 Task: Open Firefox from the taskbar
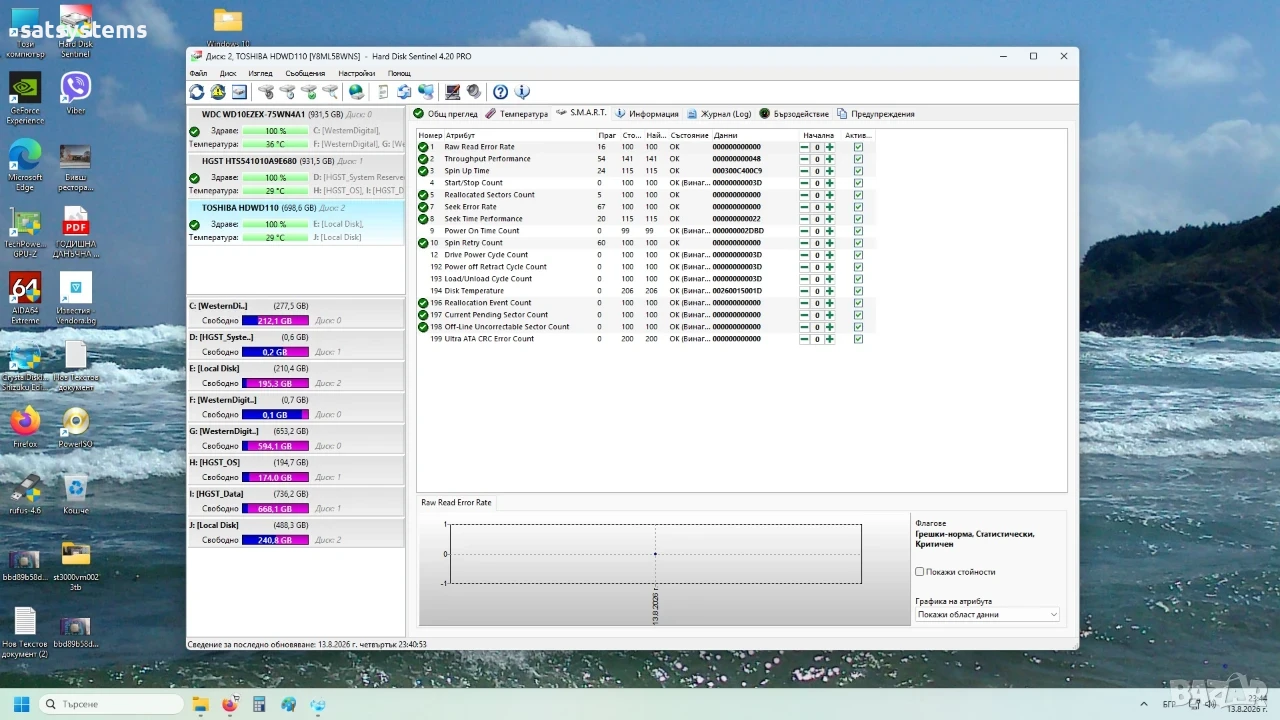pyautogui.click(x=229, y=704)
